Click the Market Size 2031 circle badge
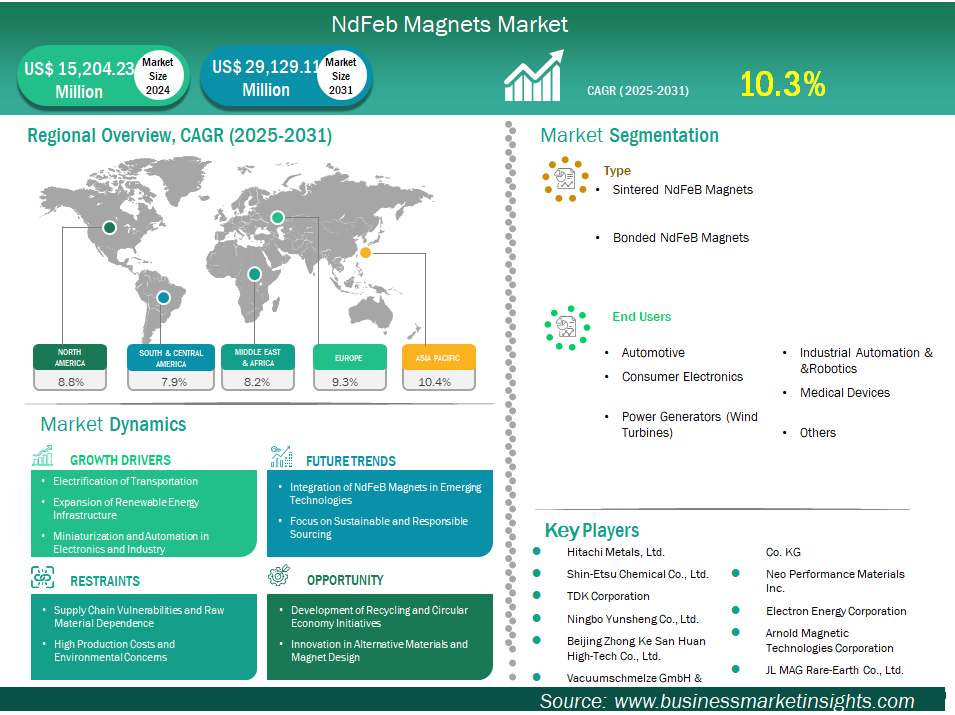This screenshot has width=955, height=715. pyautogui.click(x=341, y=76)
